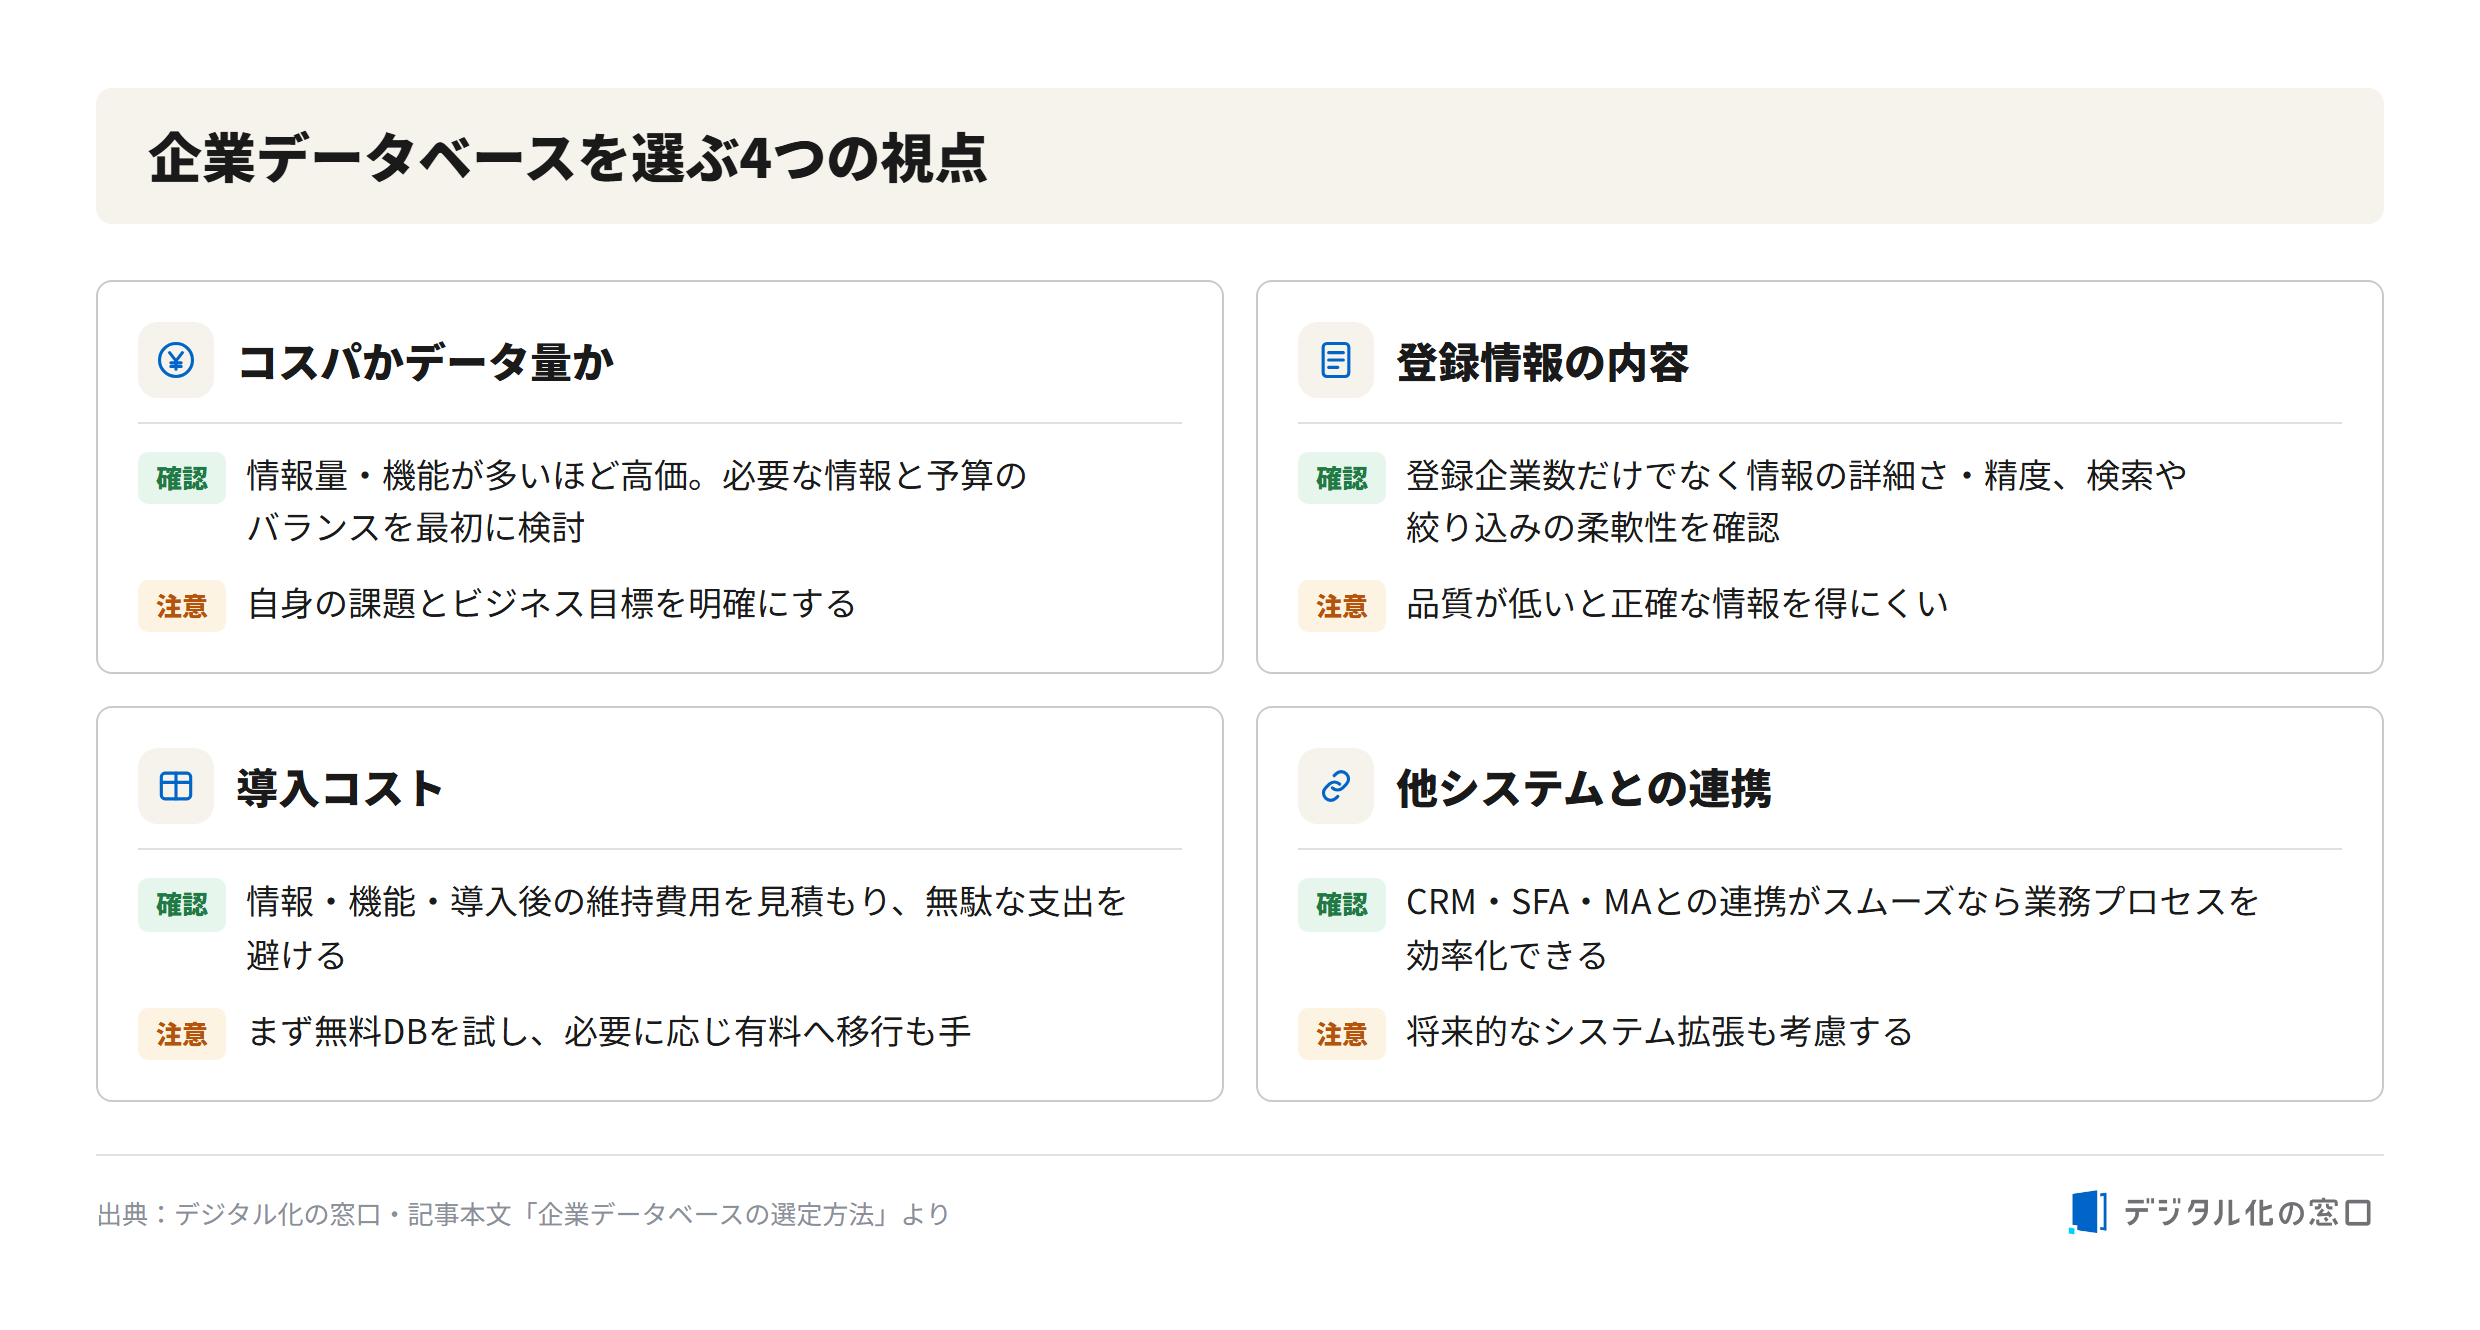
Task: Click the document icon beside 登録情報の内容
Action: (x=1336, y=360)
